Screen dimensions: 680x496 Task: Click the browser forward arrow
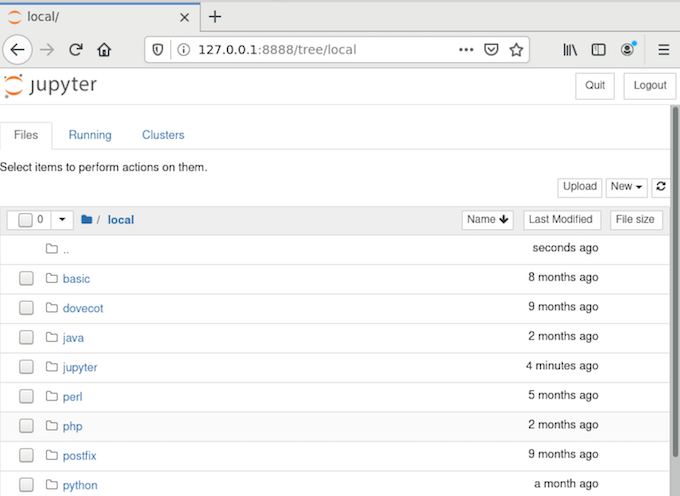coord(47,50)
